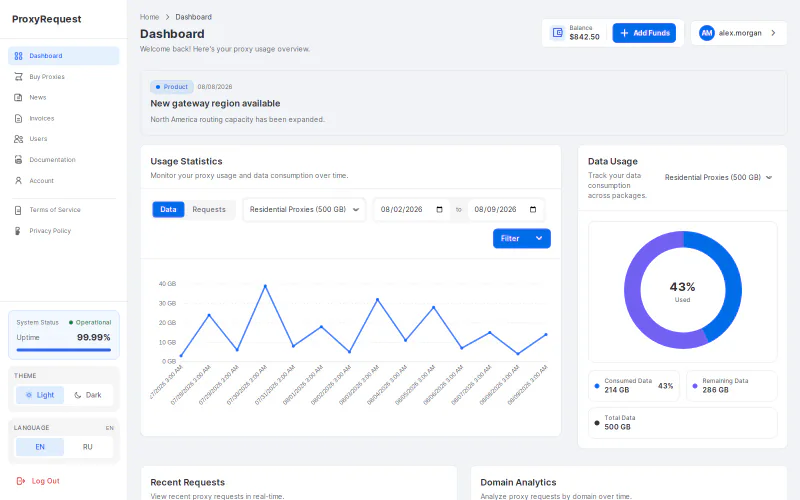The width and height of the screenshot is (800, 500).
Task: Click the Operational status indicator
Action: [x=90, y=322]
